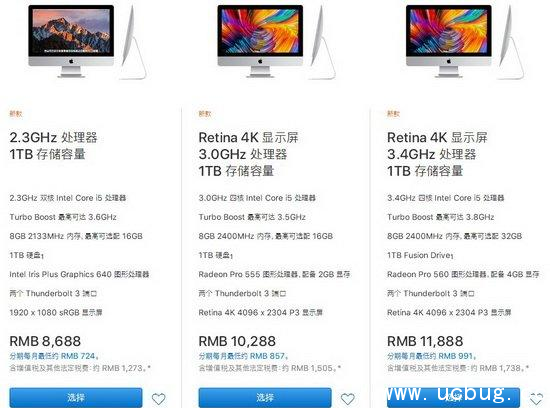Viewport: 550px width, 408px height.
Task: Click the side-profile image of the middle iMac
Action: pos(323,42)
